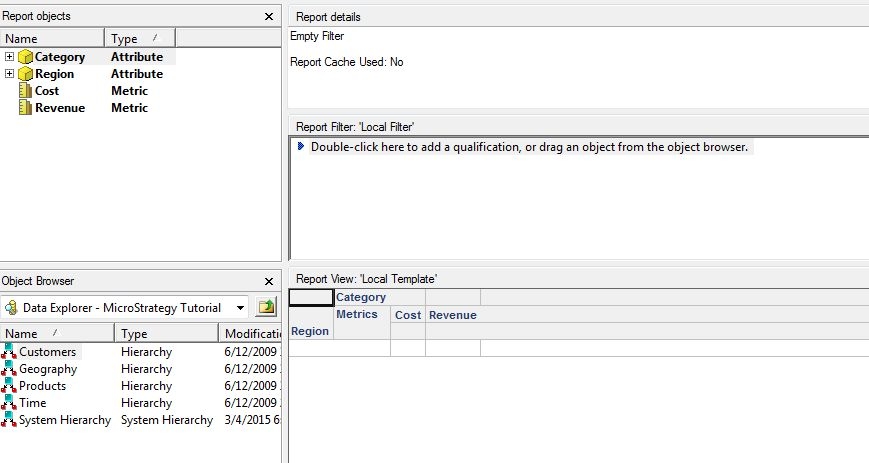Select the Time hierarchy icon

pos(9,403)
